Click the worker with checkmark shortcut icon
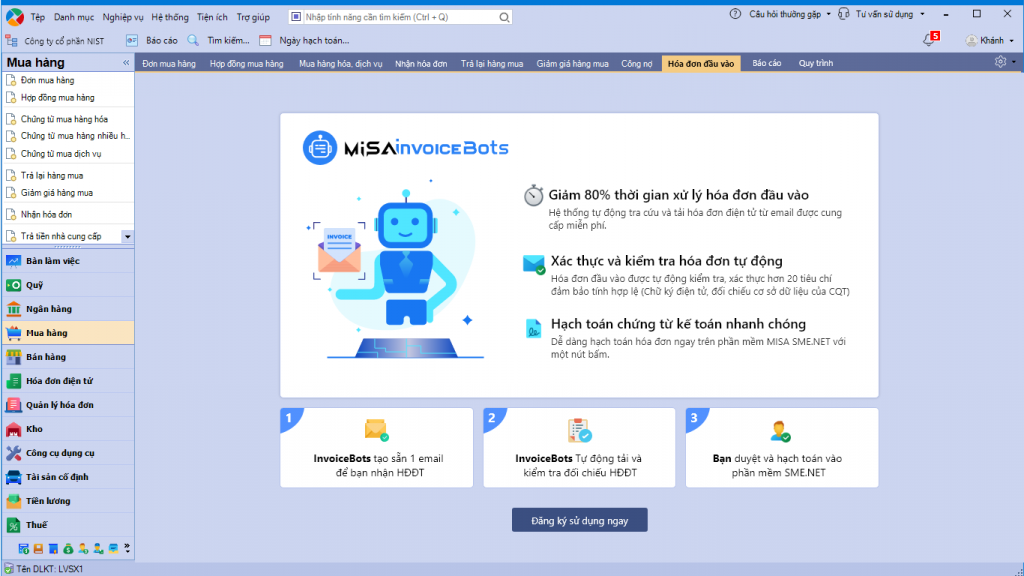Screen dimensions: 1024x576 pyautogui.click(x=98, y=549)
